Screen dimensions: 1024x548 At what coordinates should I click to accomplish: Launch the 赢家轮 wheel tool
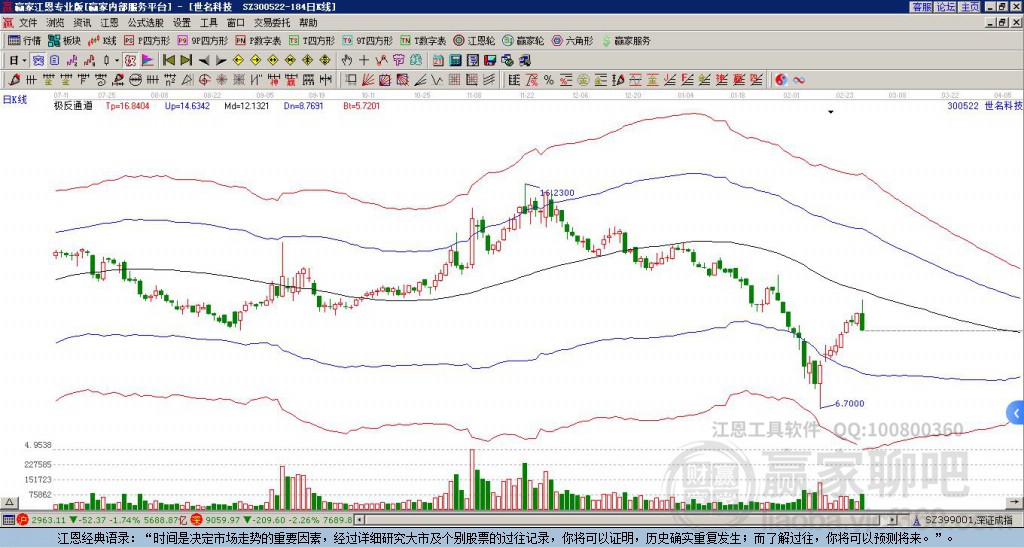point(523,40)
